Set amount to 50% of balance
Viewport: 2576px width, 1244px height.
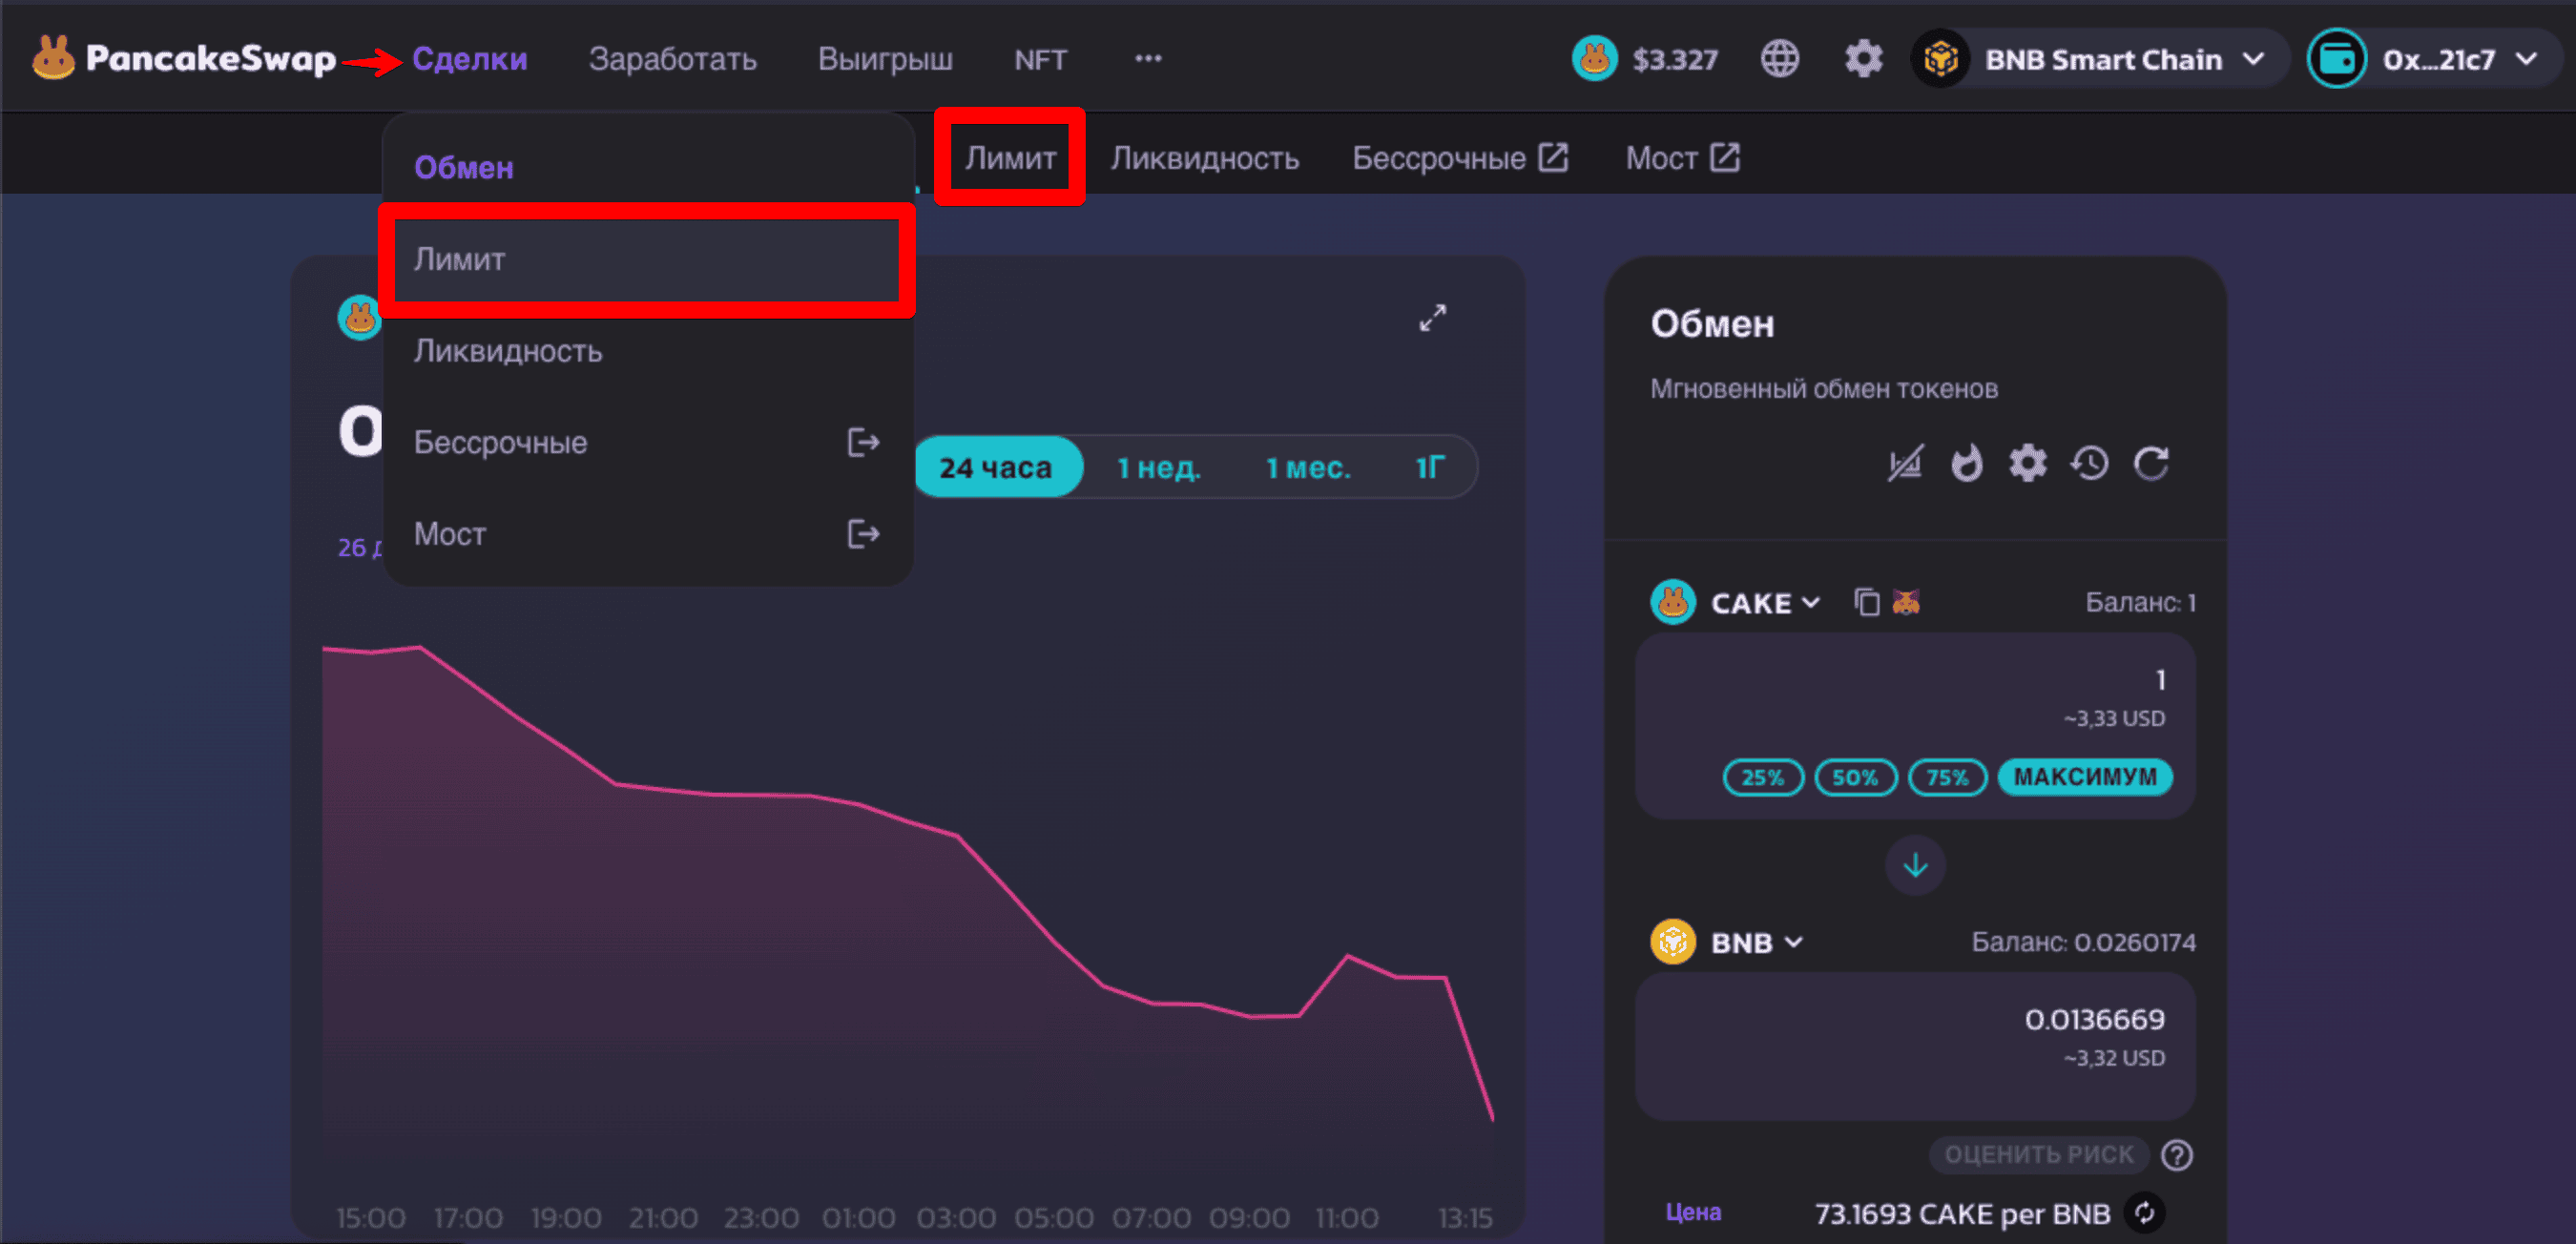point(1856,777)
